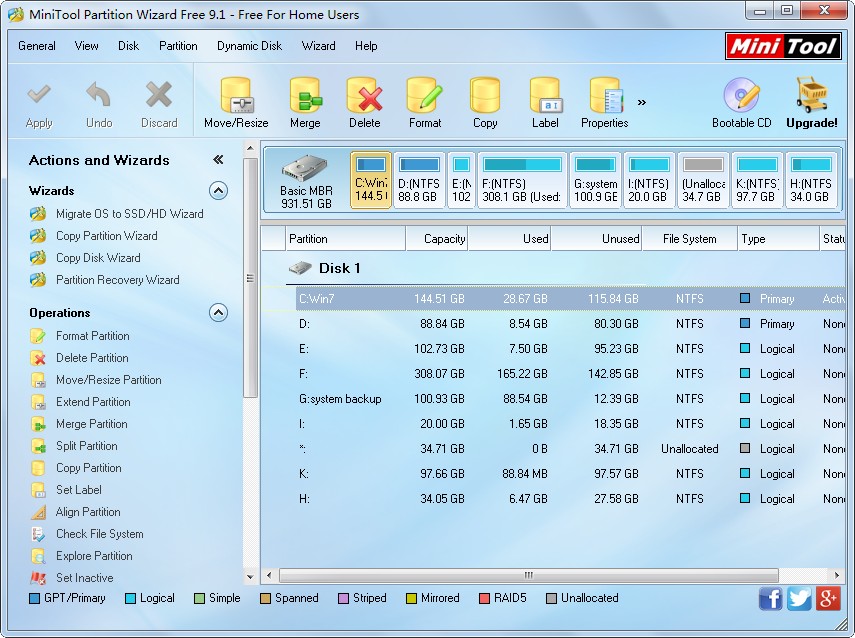This screenshot has height=638, width=855.
Task: Select the G:system backup partition row
Action: tap(340, 399)
